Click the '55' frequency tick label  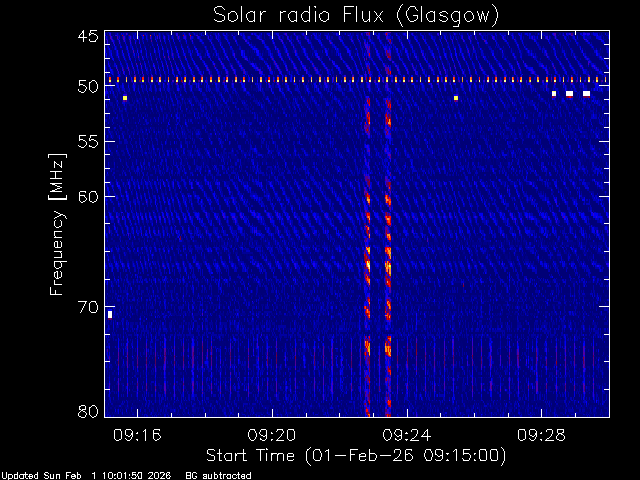(x=88, y=142)
